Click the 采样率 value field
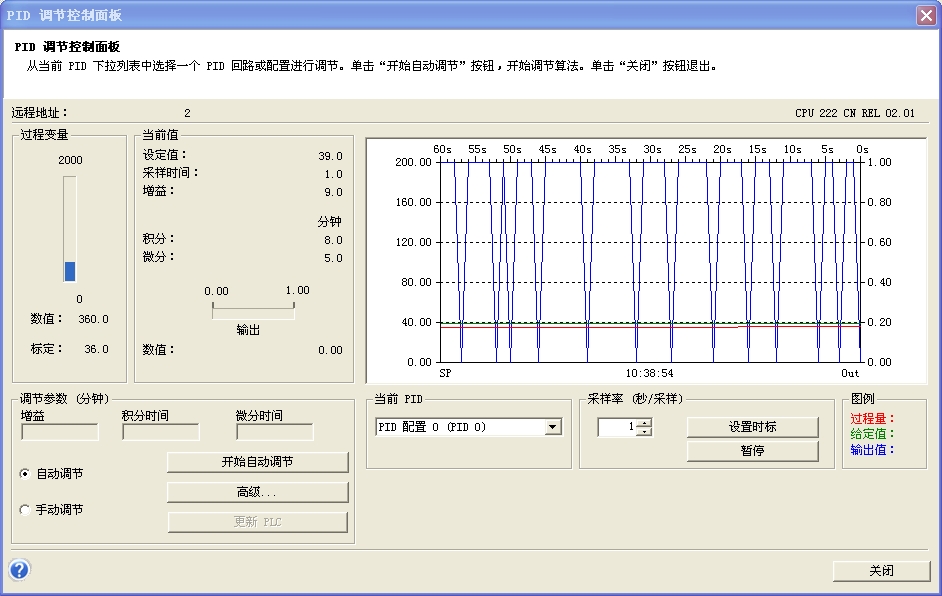This screenshot has height=596, width=942. [x=618, y=427]
